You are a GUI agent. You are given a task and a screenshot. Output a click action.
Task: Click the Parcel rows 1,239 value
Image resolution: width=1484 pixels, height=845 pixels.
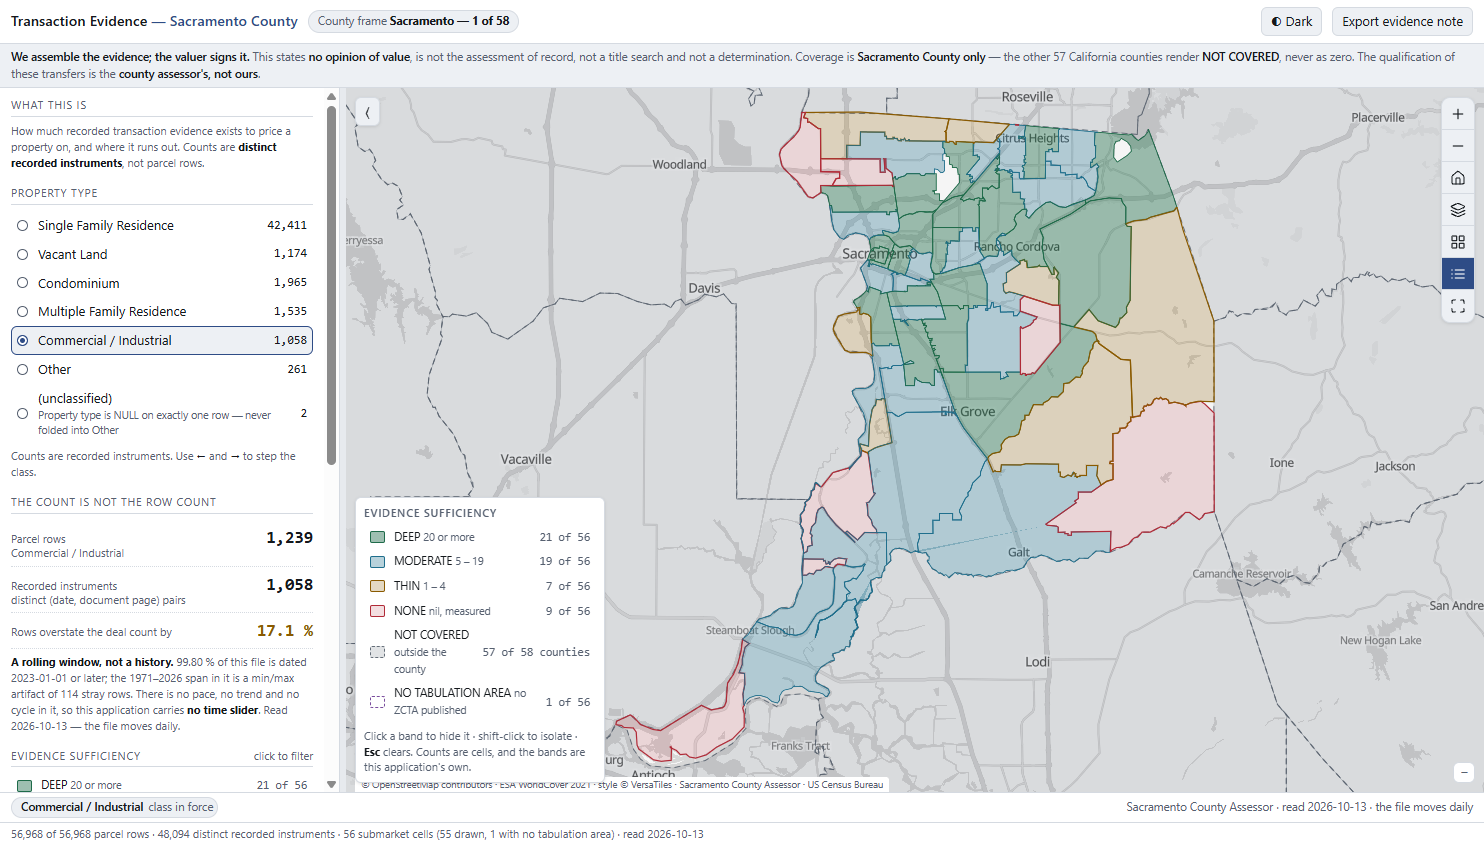(289, 538)
